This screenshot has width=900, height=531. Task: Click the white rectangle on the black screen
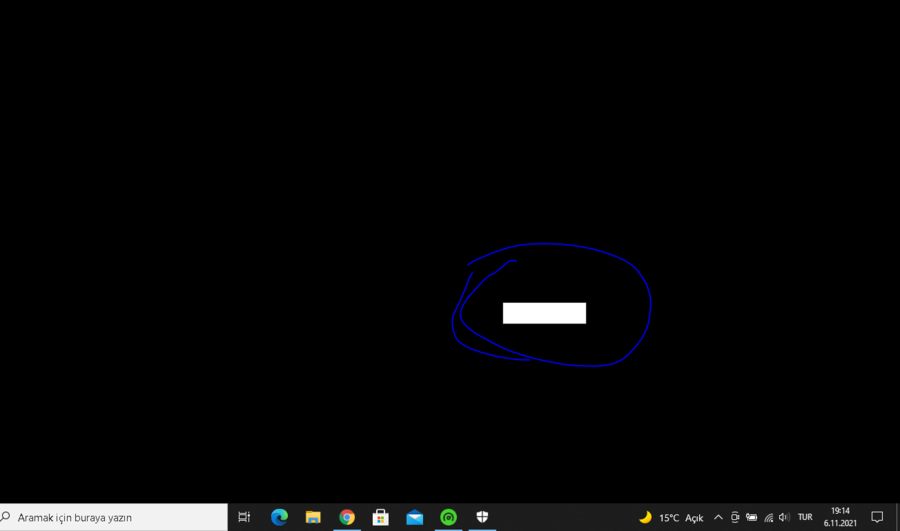(x=544, y=313)
